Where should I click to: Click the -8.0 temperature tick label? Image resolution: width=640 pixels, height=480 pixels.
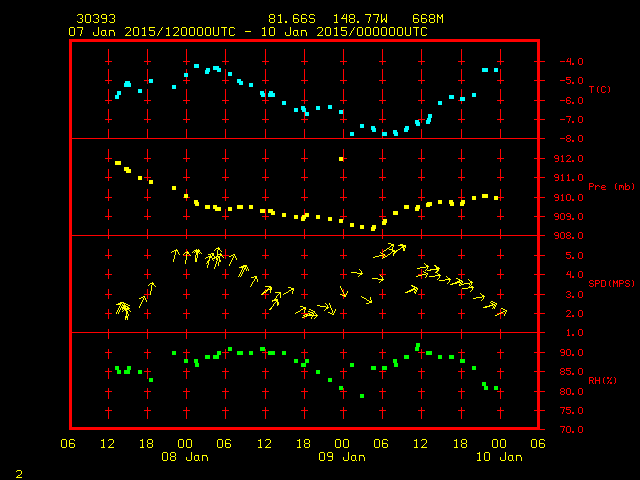(x=571, y=139)
